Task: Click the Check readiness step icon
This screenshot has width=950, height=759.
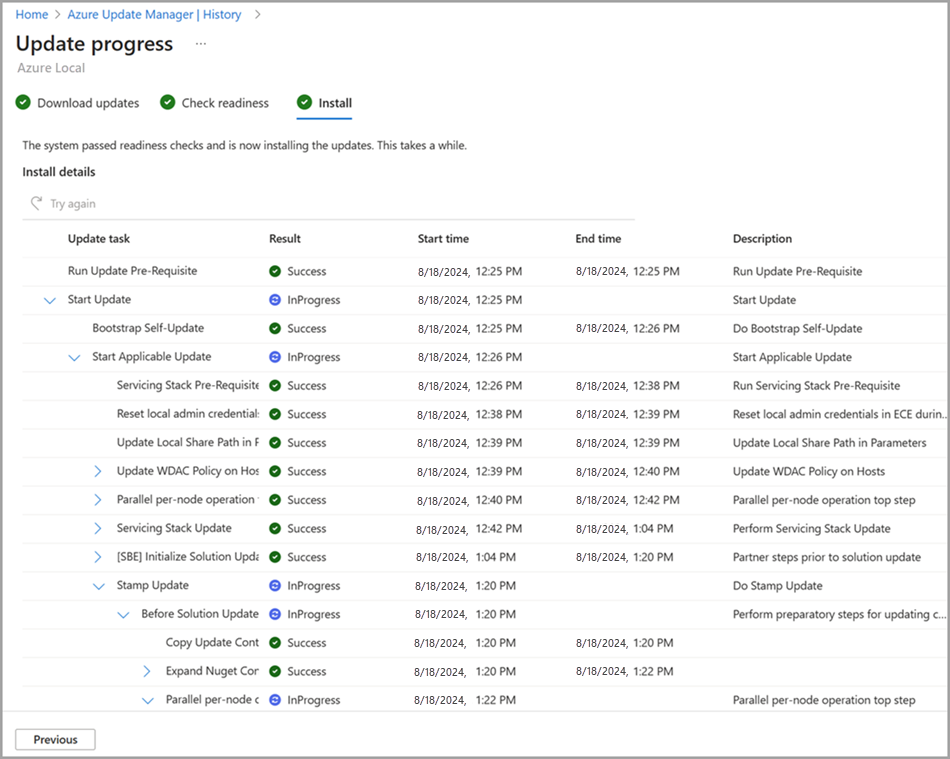Action: (167, 102)
